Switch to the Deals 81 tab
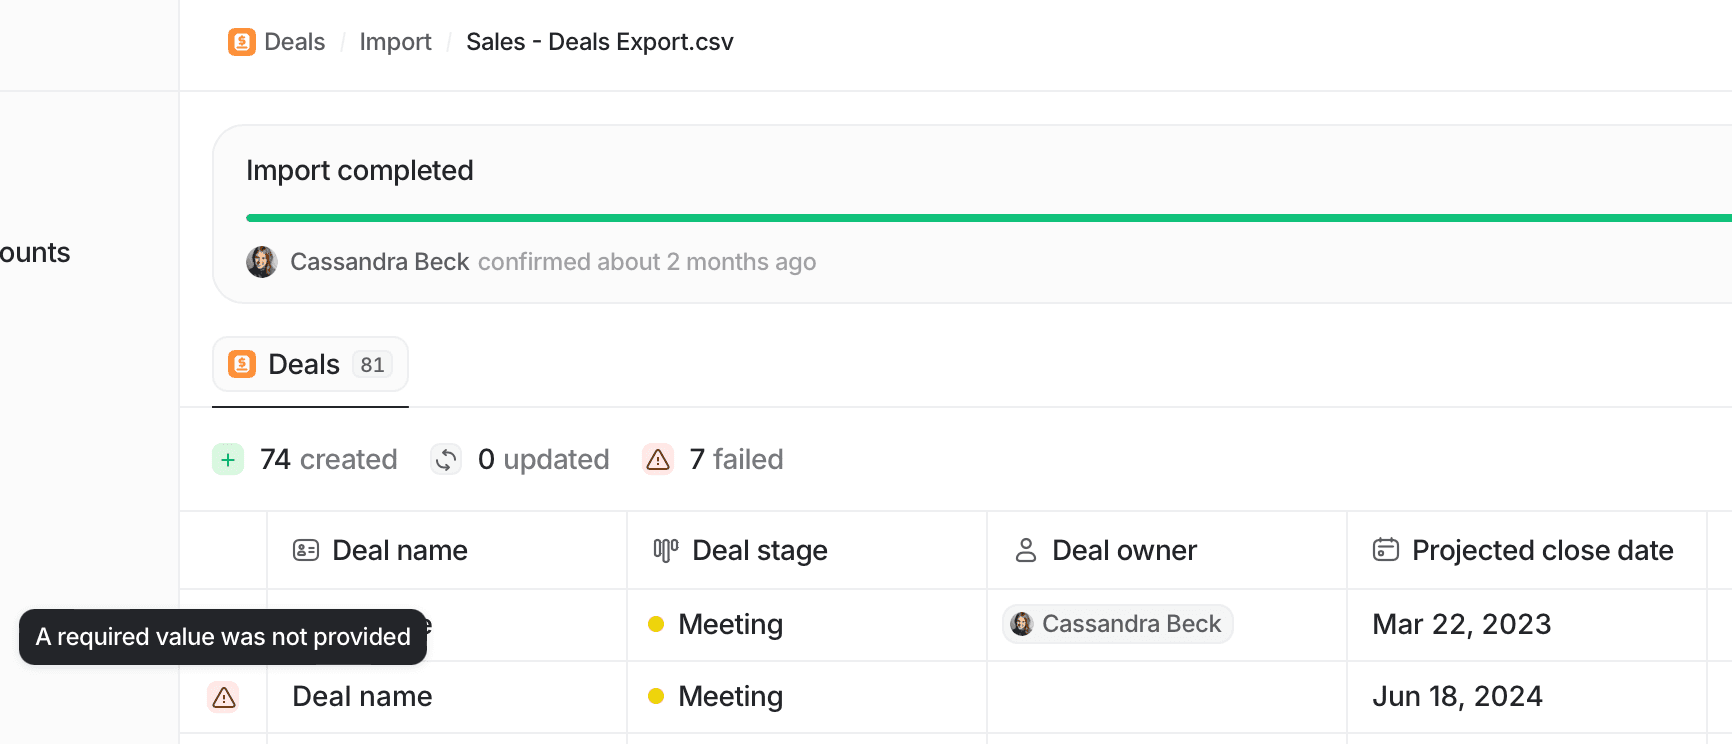This screenshot has height=744, width=1732. 310,364
